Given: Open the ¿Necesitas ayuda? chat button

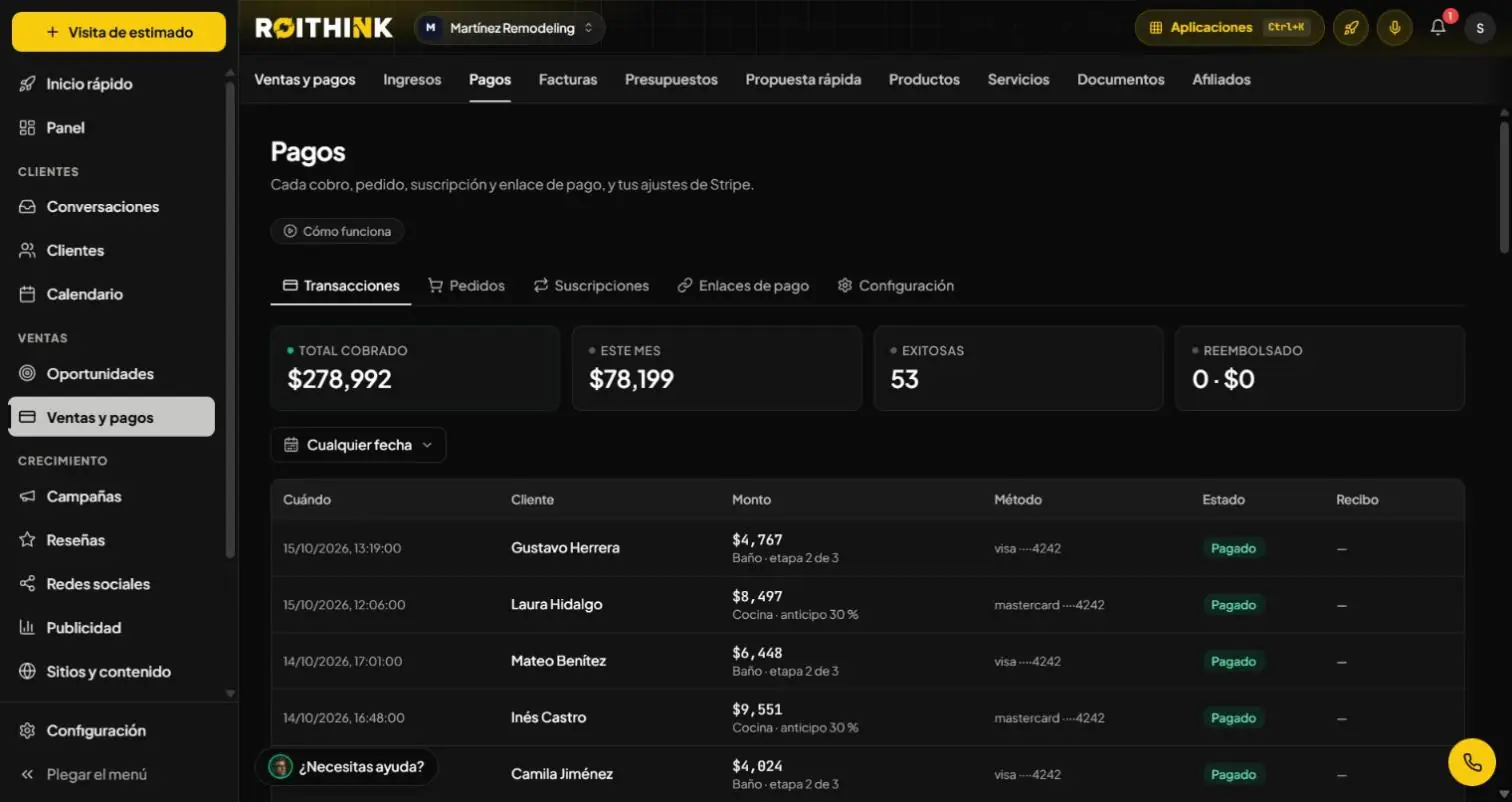Looking at the screenshot, I should pyautogui.click(x=346, y=767).
